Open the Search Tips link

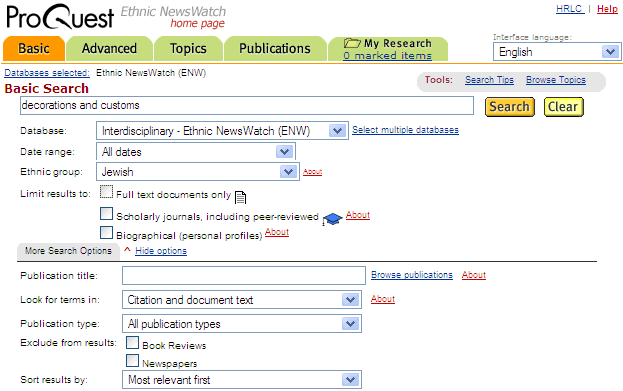490,80
